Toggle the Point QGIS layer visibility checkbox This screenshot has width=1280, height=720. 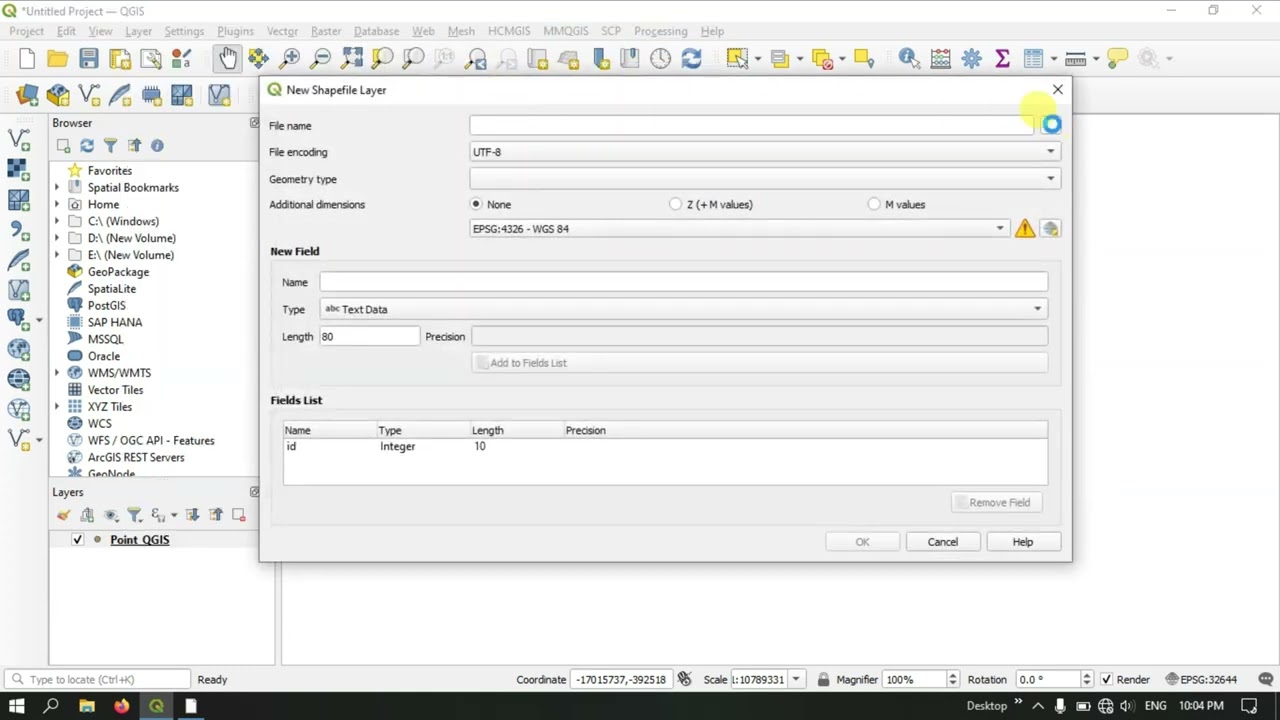(77, 540)
